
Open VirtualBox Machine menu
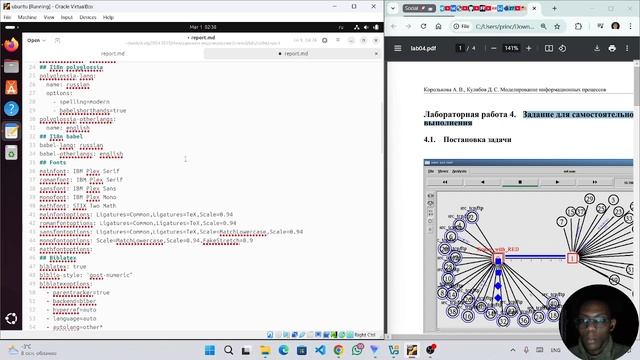coord(27,17)
